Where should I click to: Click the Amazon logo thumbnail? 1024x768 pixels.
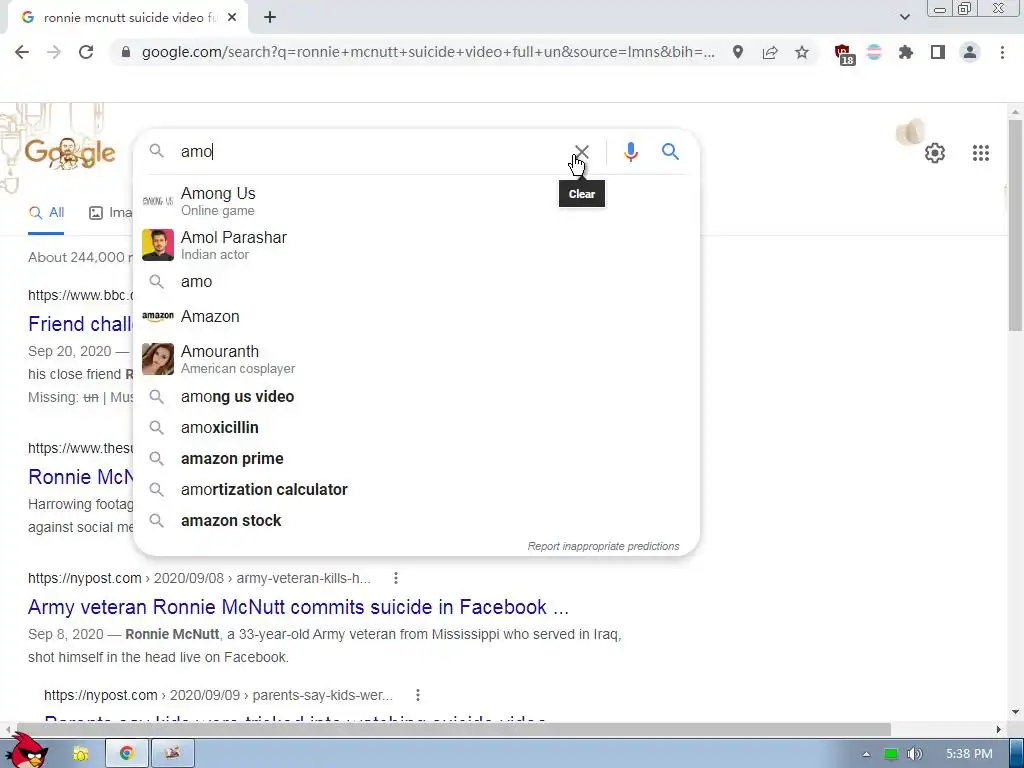(x=158, y=316)
